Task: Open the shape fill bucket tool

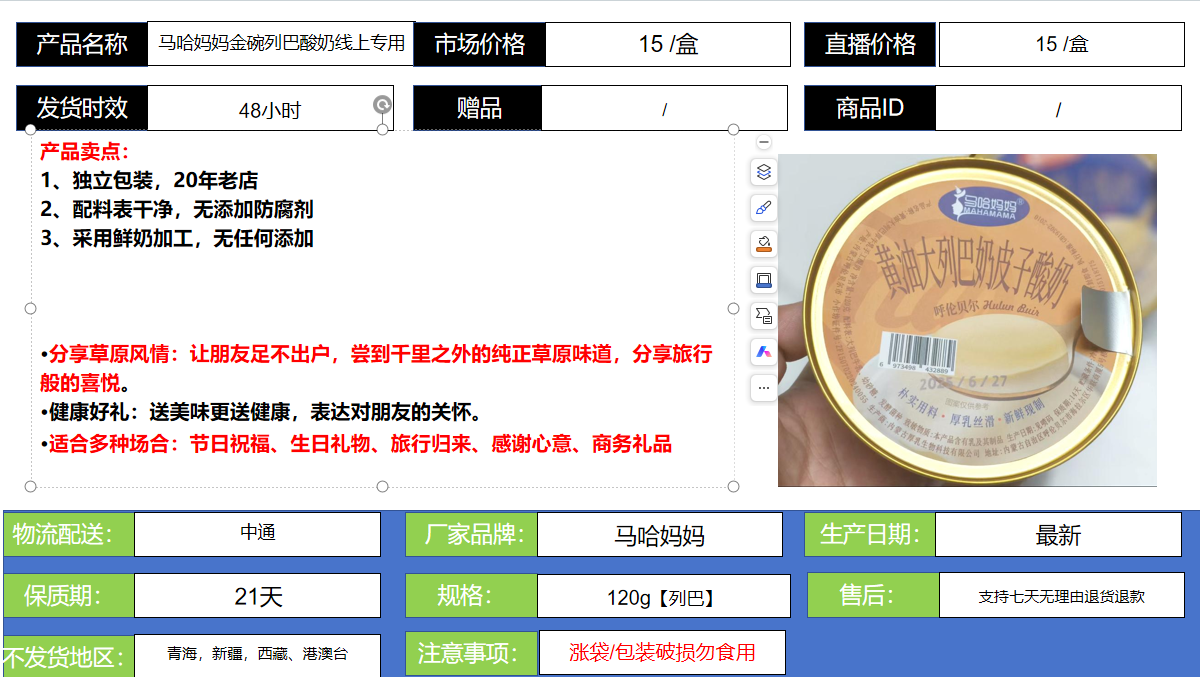Action: pyautogui.click(x=764, y=244)
